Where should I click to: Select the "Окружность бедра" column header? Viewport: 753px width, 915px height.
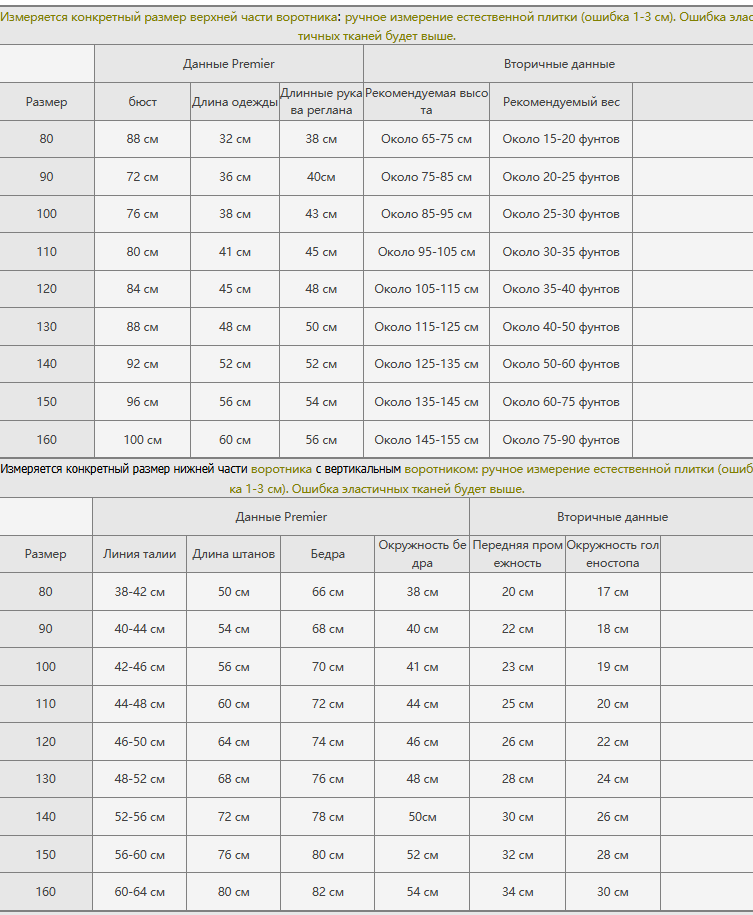(x=422, y=554)
